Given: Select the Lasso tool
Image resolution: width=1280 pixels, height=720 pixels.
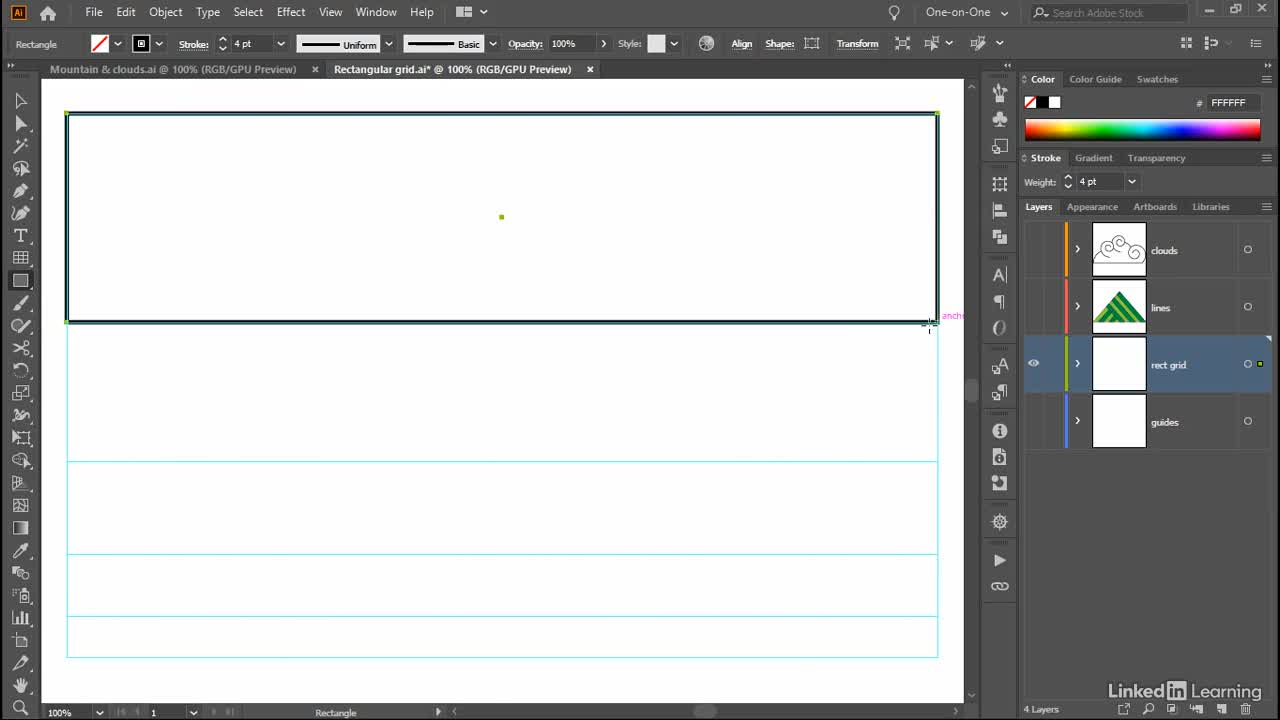Looking at the screenshot, I should tap(20, 168).
